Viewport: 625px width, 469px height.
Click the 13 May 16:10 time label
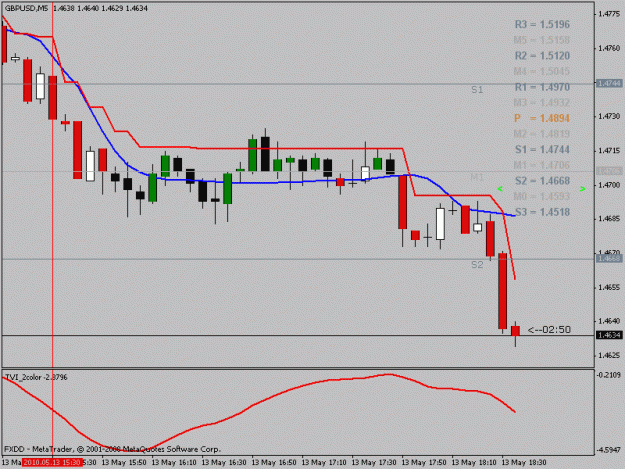tap(174, 463)
